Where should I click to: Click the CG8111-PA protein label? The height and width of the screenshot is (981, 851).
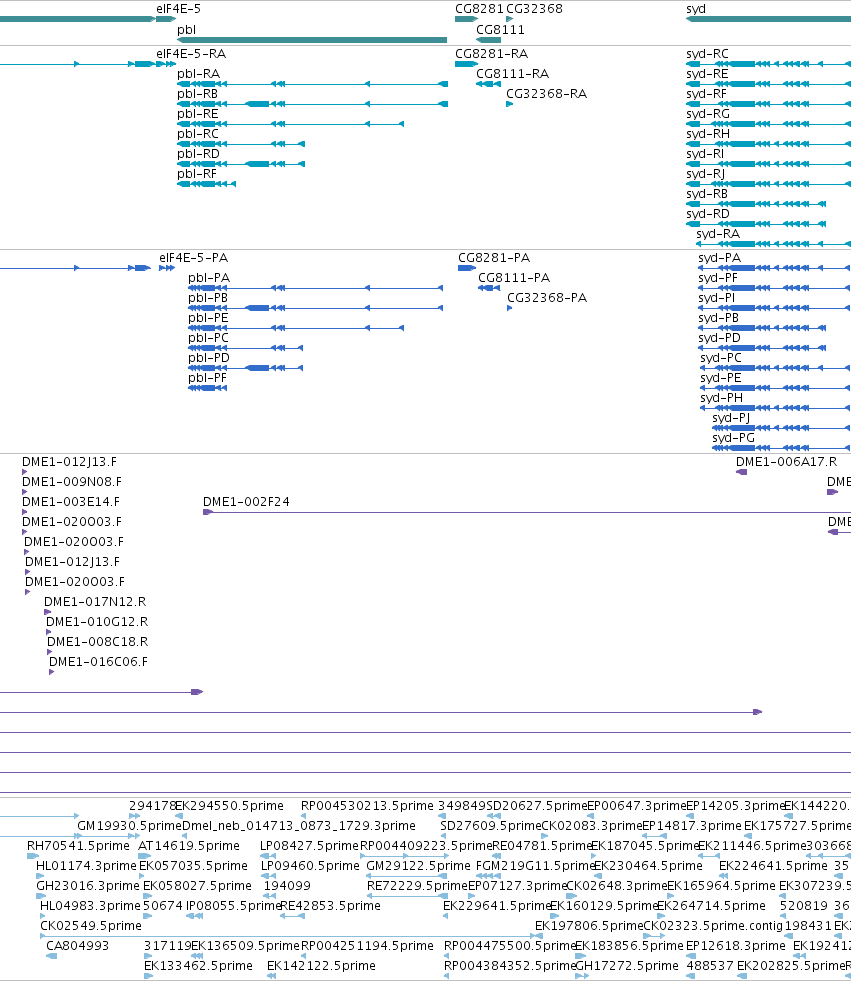(x=514, y=278)
